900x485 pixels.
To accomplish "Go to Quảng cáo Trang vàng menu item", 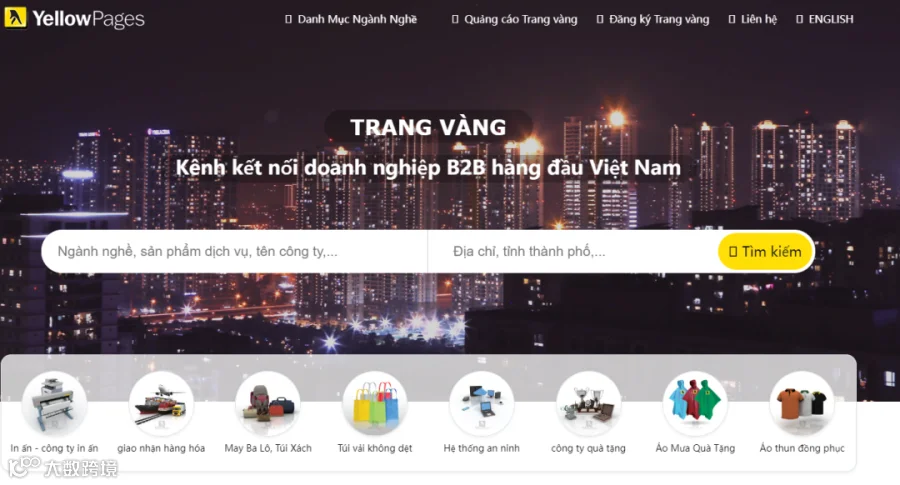I will (515, 20).
